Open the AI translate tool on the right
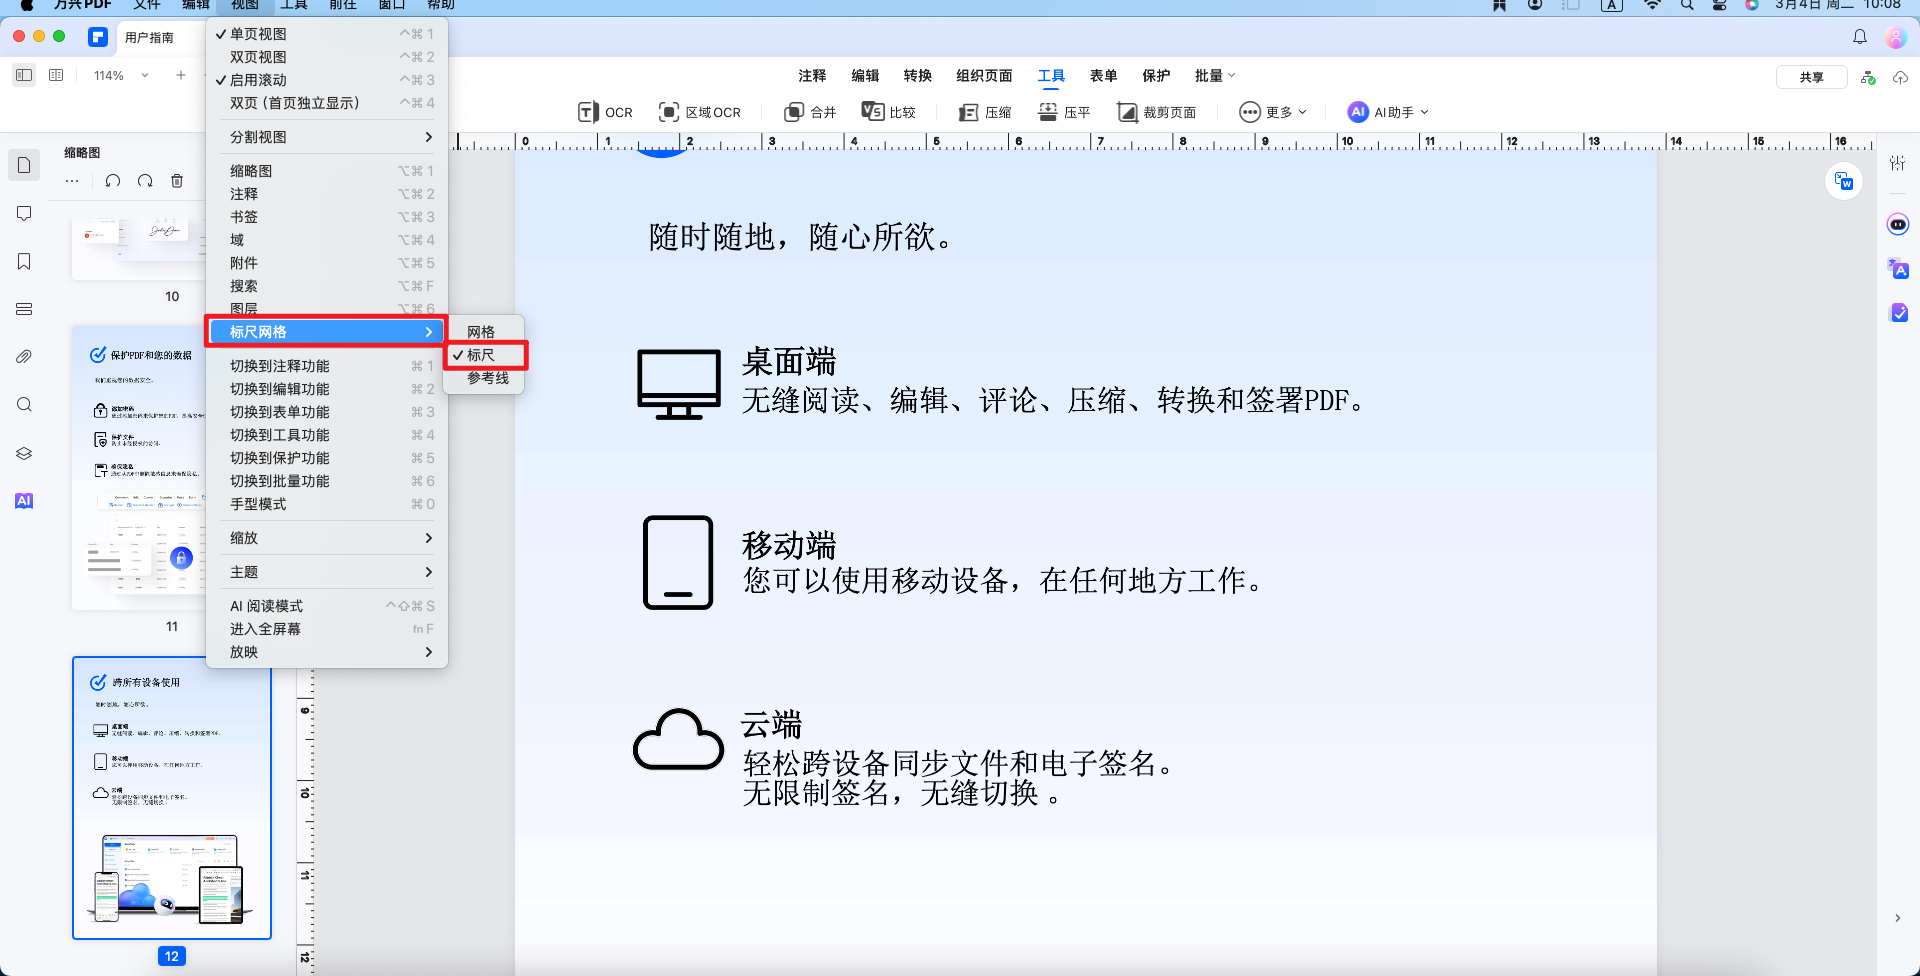The image size is (1920, 976). (x=1898, y=269)
